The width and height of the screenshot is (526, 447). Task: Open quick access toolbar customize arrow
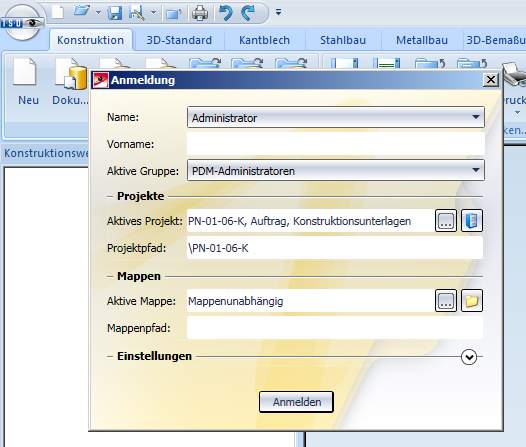pyautogui.click(x=278, y=12)
